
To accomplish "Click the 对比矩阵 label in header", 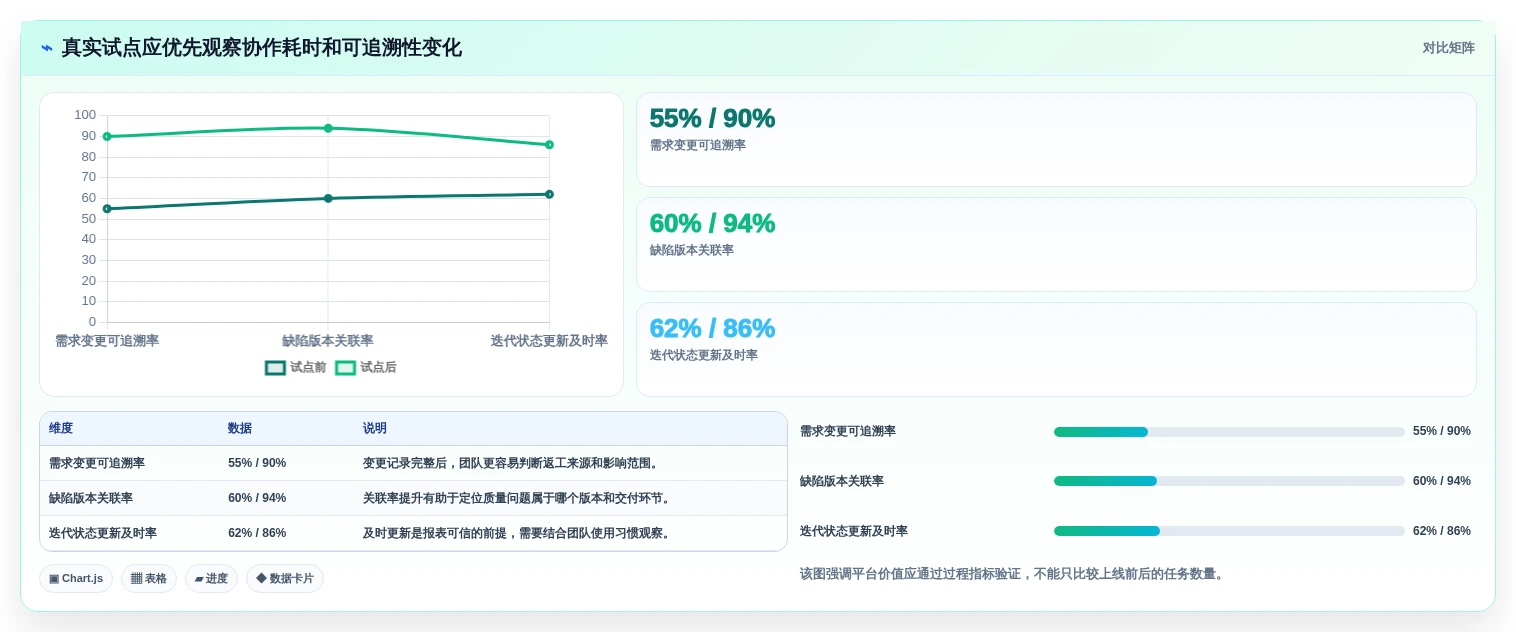I will pyautogui.click(x=1449, y=48).
